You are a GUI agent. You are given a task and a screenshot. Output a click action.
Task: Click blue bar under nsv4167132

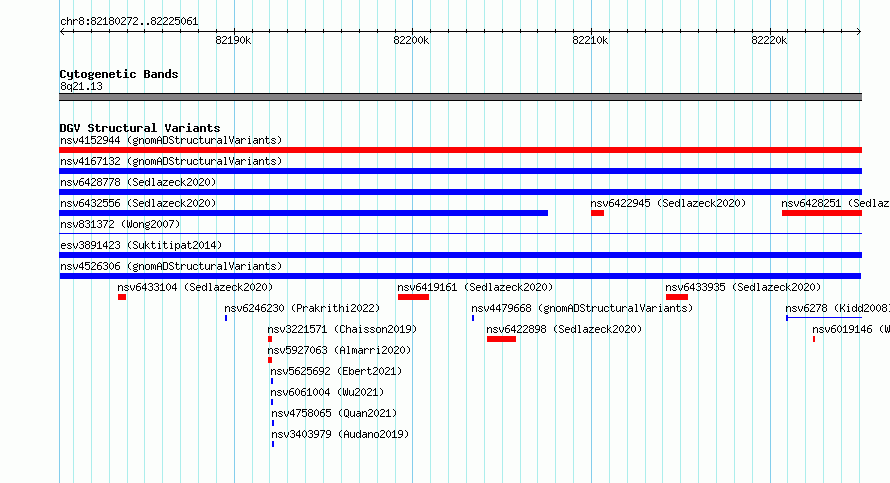(460, 171)
